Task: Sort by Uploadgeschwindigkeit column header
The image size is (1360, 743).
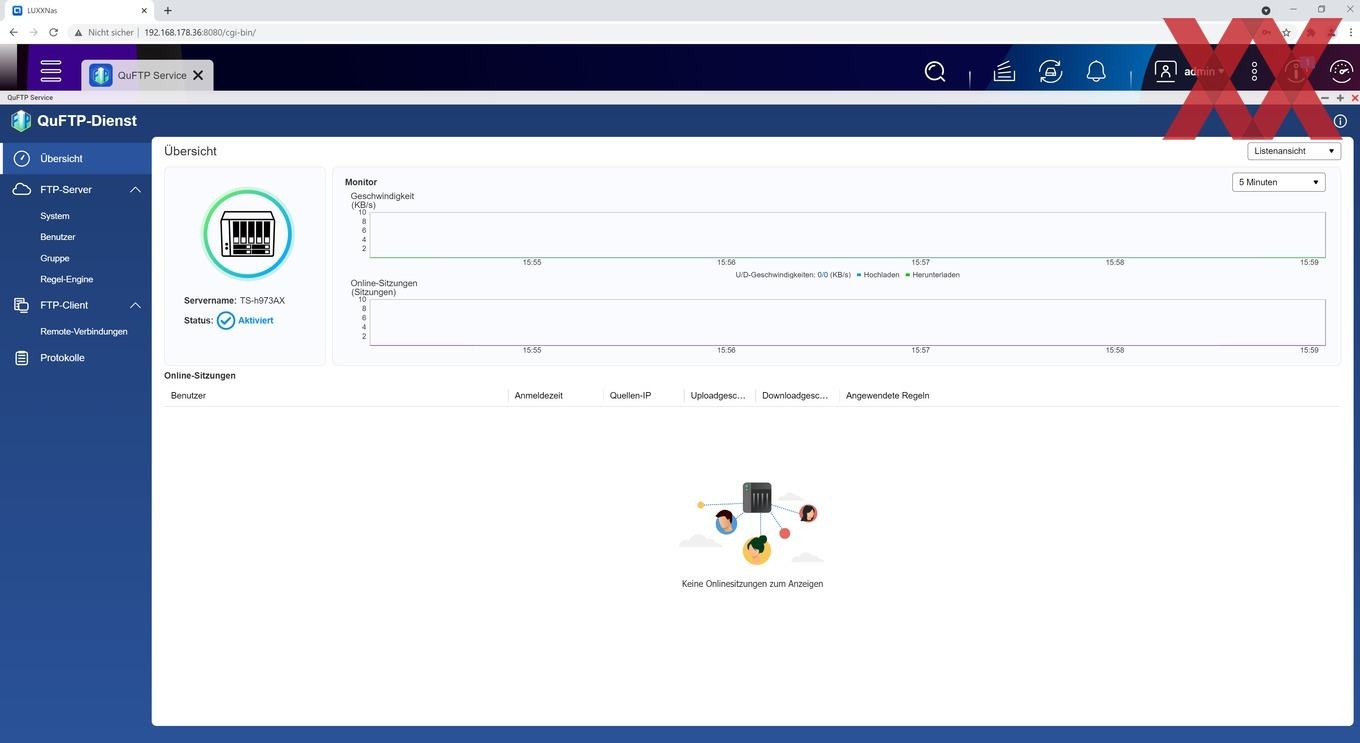Action: [x=718, y=396]
